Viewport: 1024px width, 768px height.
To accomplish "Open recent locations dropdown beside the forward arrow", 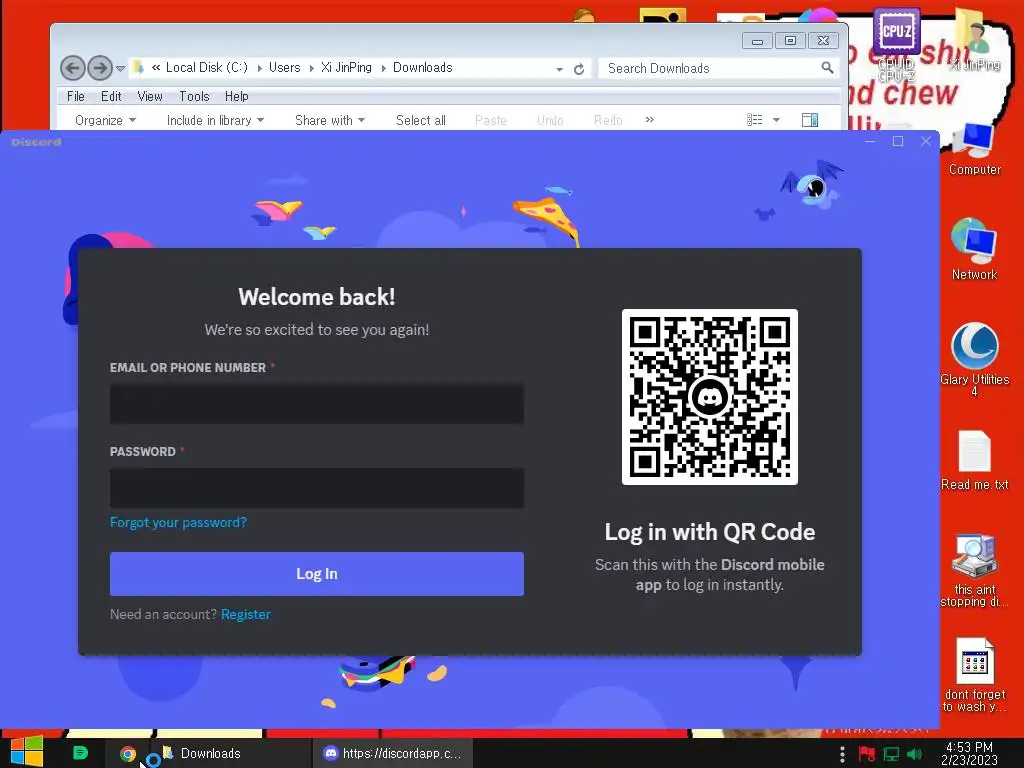I will (121, 69).
